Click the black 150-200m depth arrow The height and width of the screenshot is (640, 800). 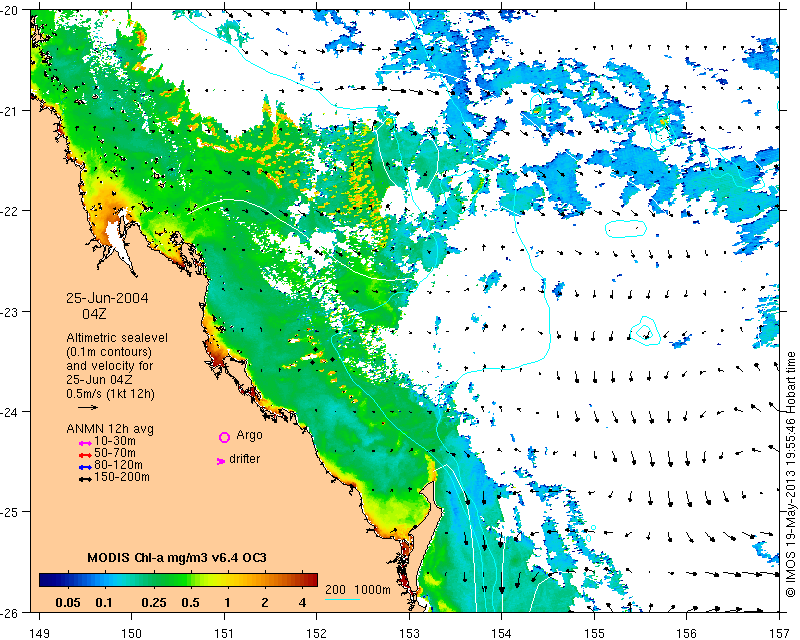click(85, 479)
